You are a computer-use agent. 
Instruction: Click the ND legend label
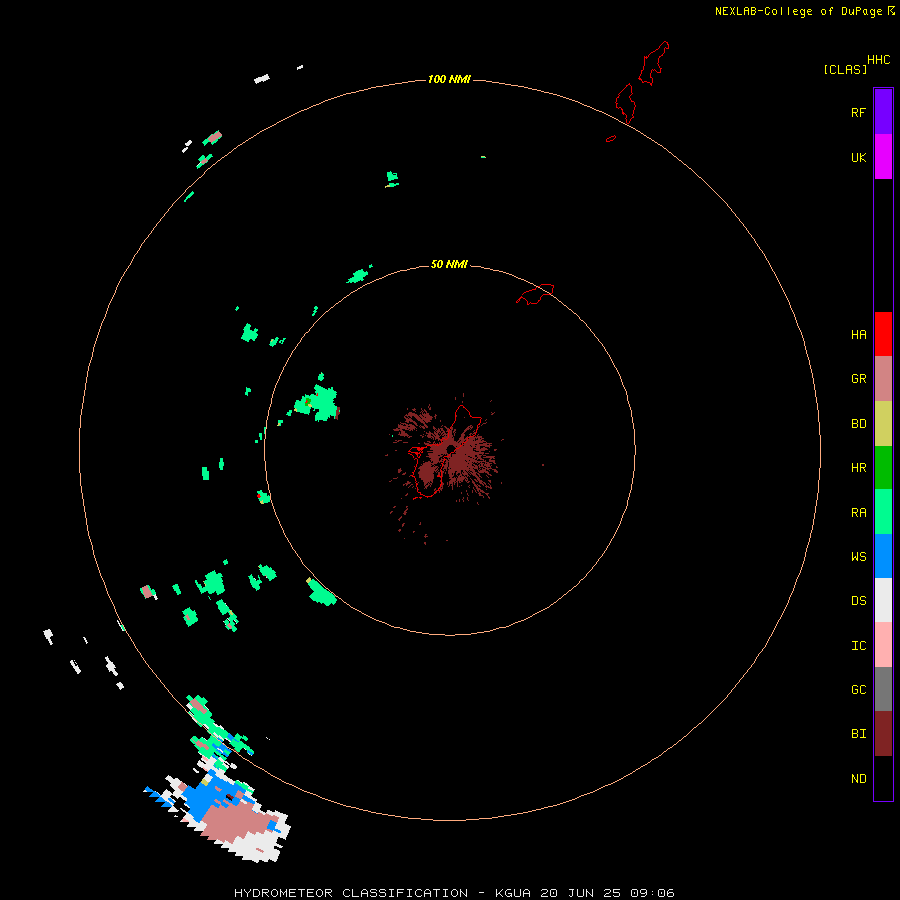point(858,779)
